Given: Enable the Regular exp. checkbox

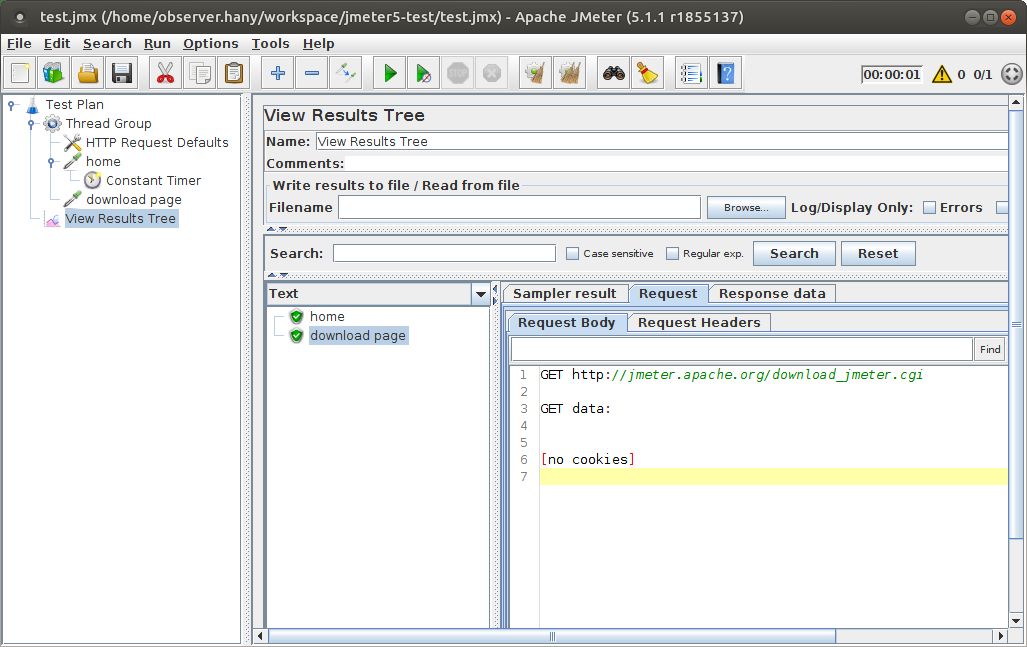Looking at the screenshot, I should click(672, 253).
